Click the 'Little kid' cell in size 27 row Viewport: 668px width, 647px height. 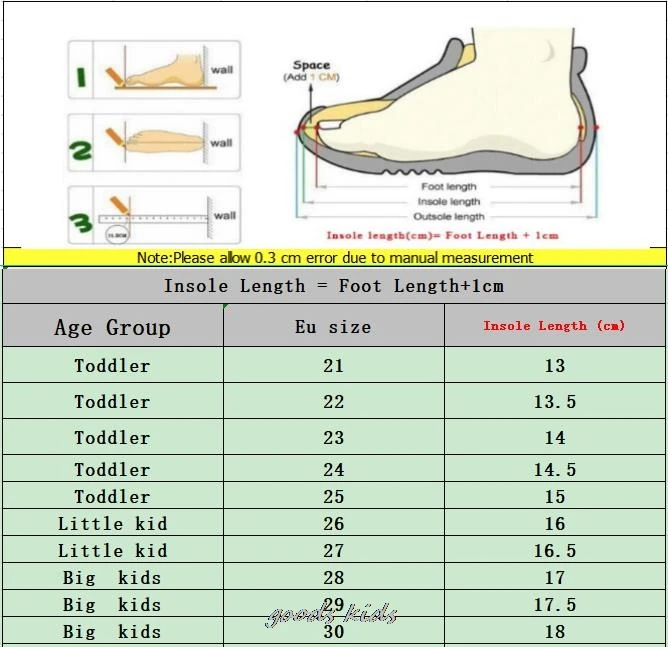113,550
